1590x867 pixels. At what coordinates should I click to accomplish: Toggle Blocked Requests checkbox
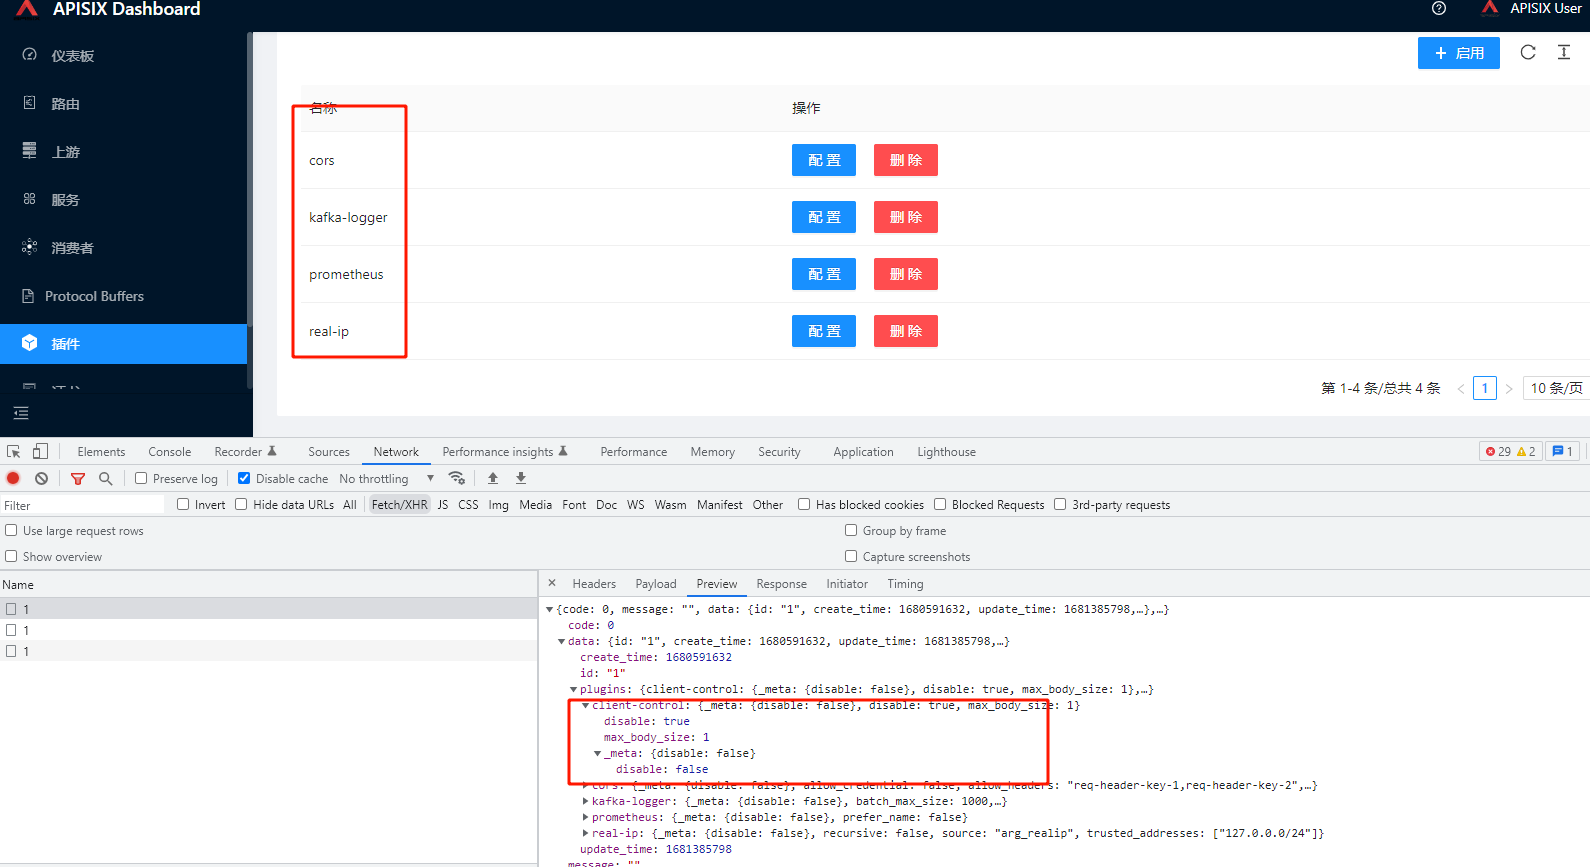pos(940,504)
